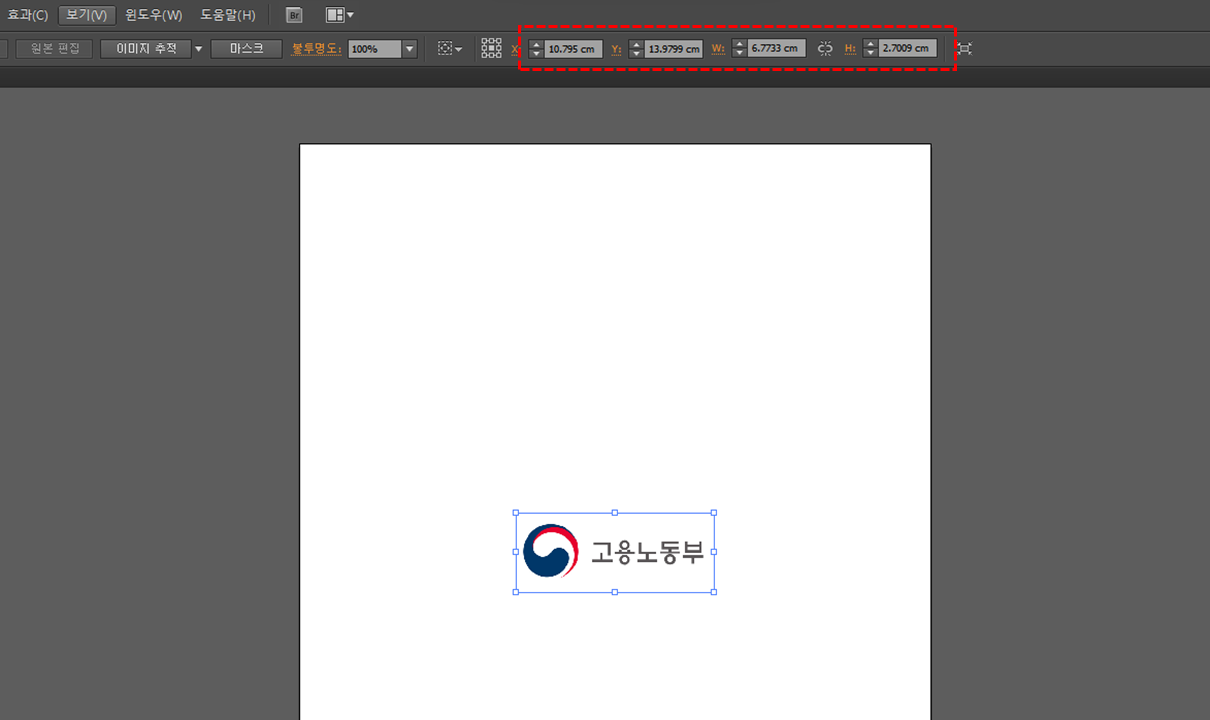Screen dimensions: 1210x720
Task: Open the 윈도우(W) menu
Action: click(153, 15)
